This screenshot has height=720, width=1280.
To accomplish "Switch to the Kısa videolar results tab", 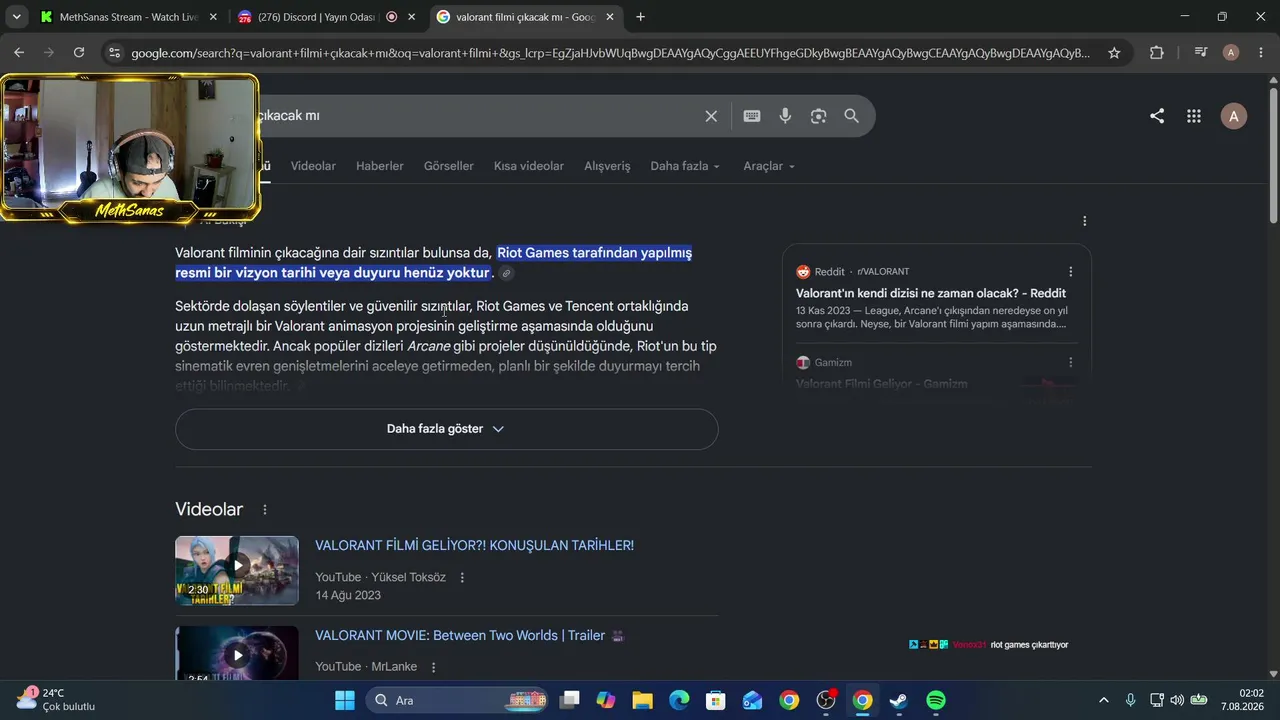I will tap(529, 166).
